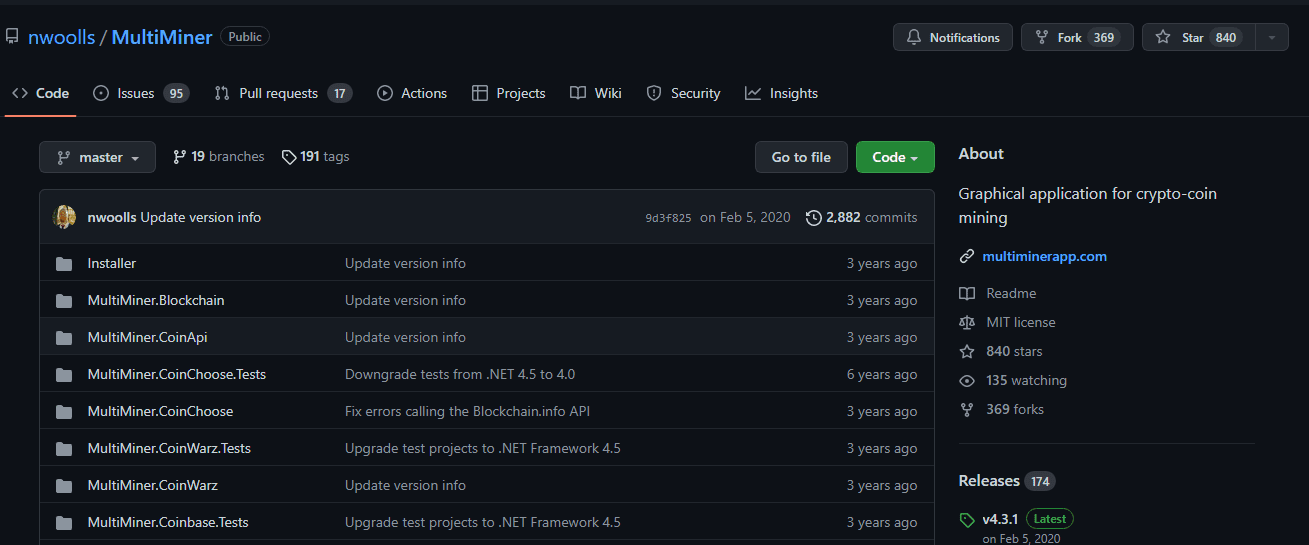Click the folder icon for MultiMiner.CoinApi
The width and height of the screenshot is (1309, 545).
point(65,338)
